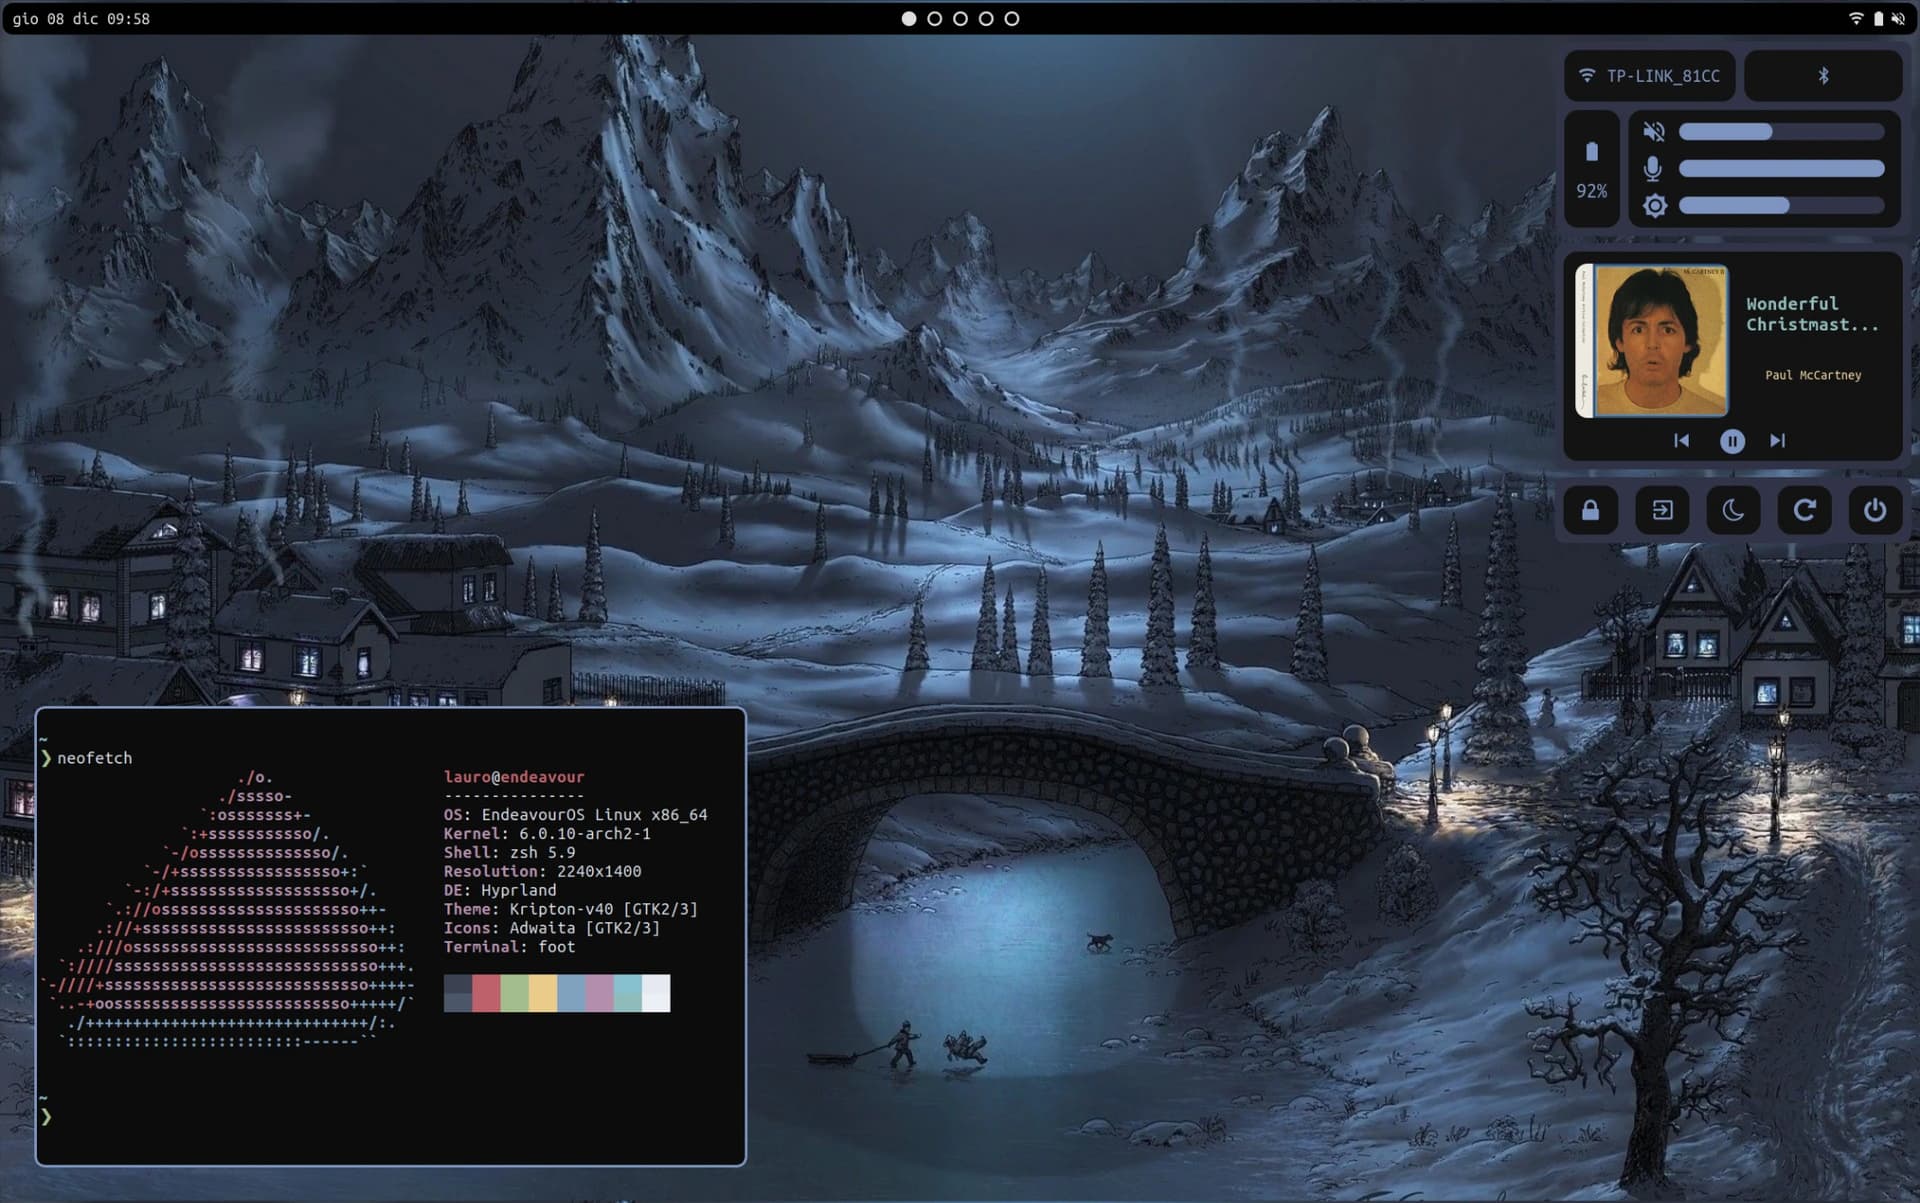1920x1203 pixels.
Task: Unmute the speaker volume icon
Action: click(1654, 132)
